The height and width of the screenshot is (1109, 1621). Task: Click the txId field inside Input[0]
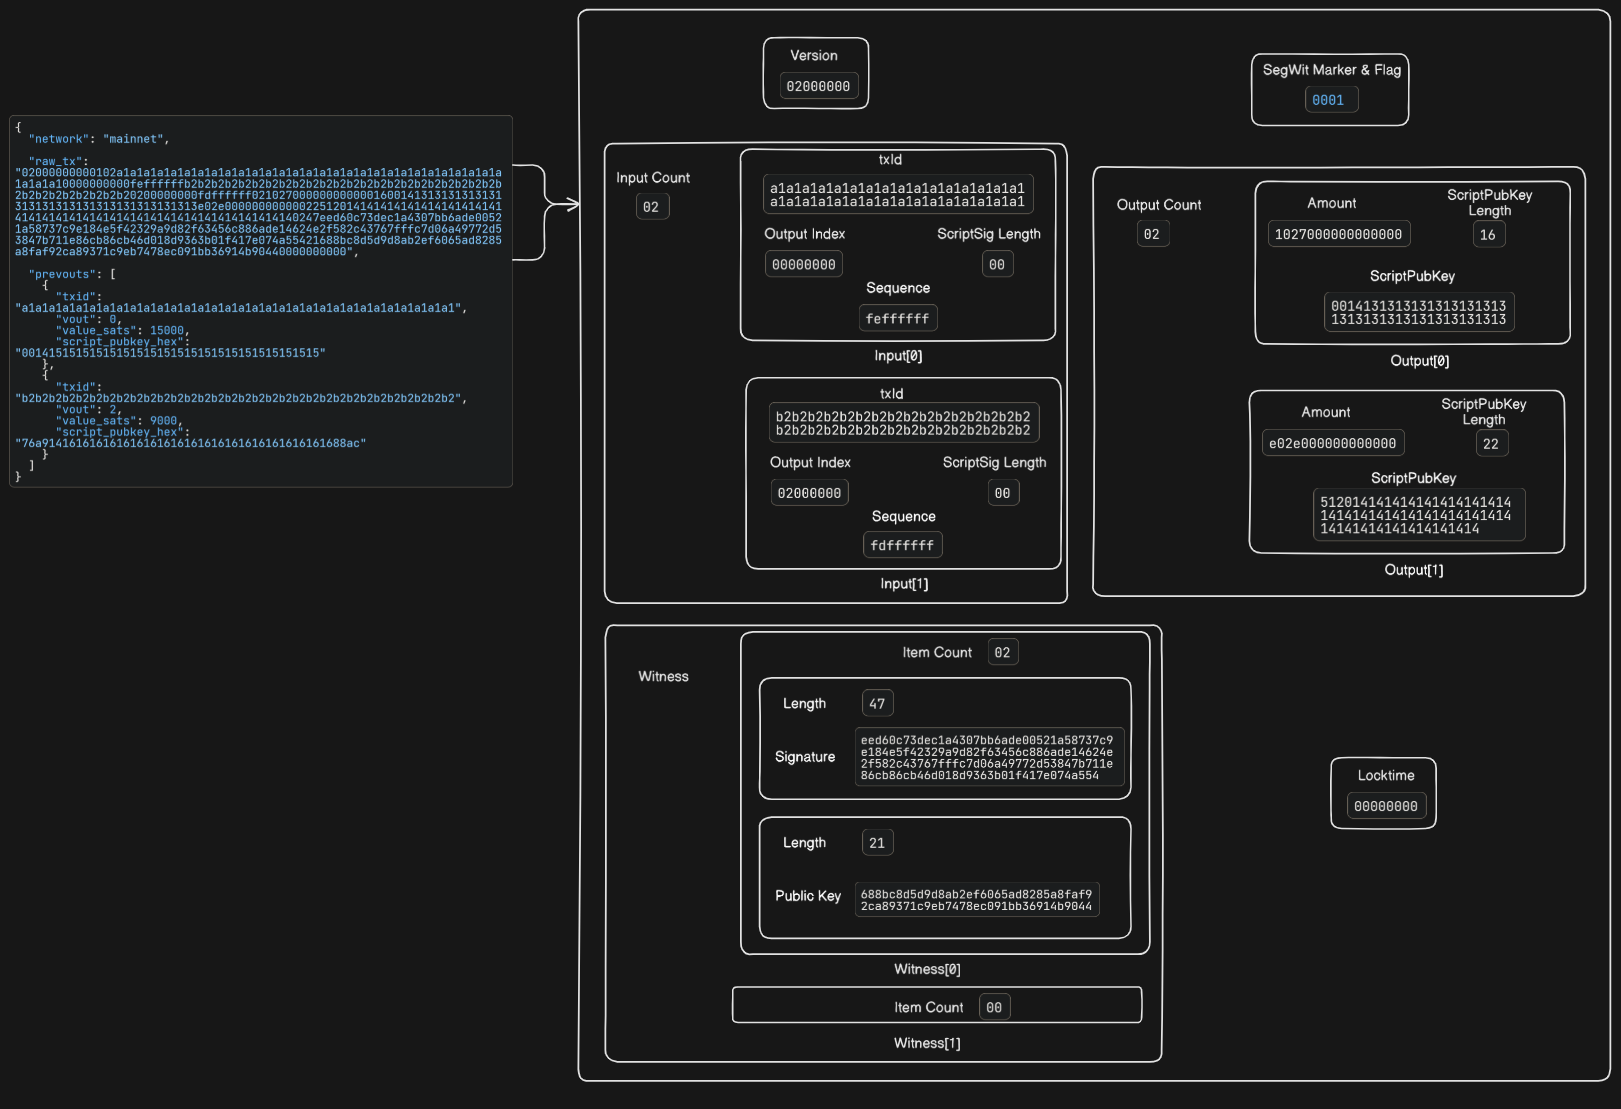(x=898, y=194)
